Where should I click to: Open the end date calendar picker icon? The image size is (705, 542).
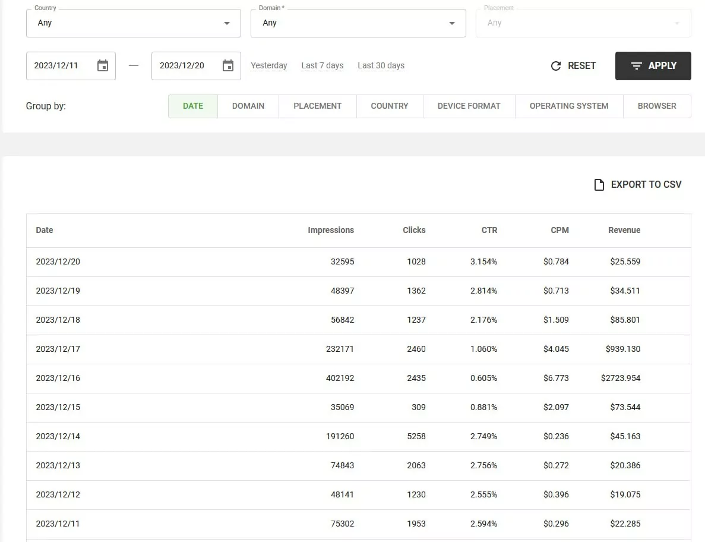[228, 66]
